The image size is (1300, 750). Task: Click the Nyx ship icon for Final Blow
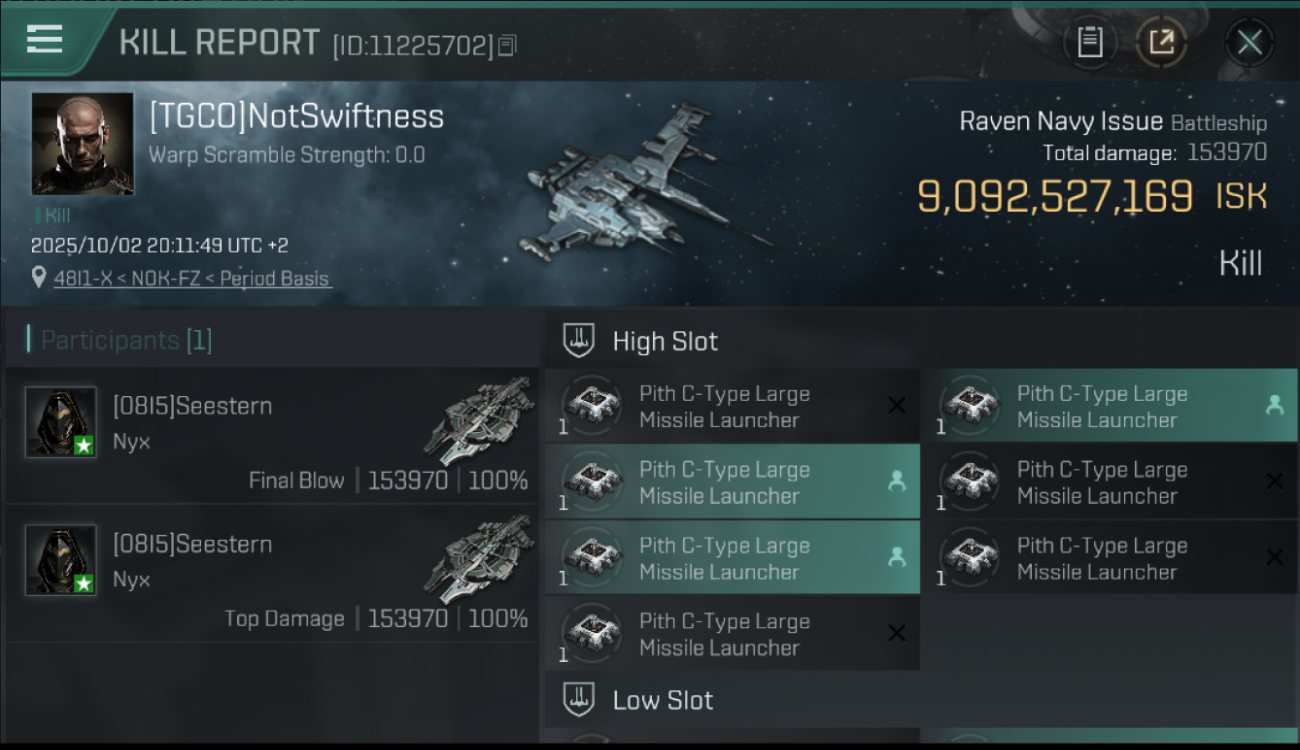478,420
